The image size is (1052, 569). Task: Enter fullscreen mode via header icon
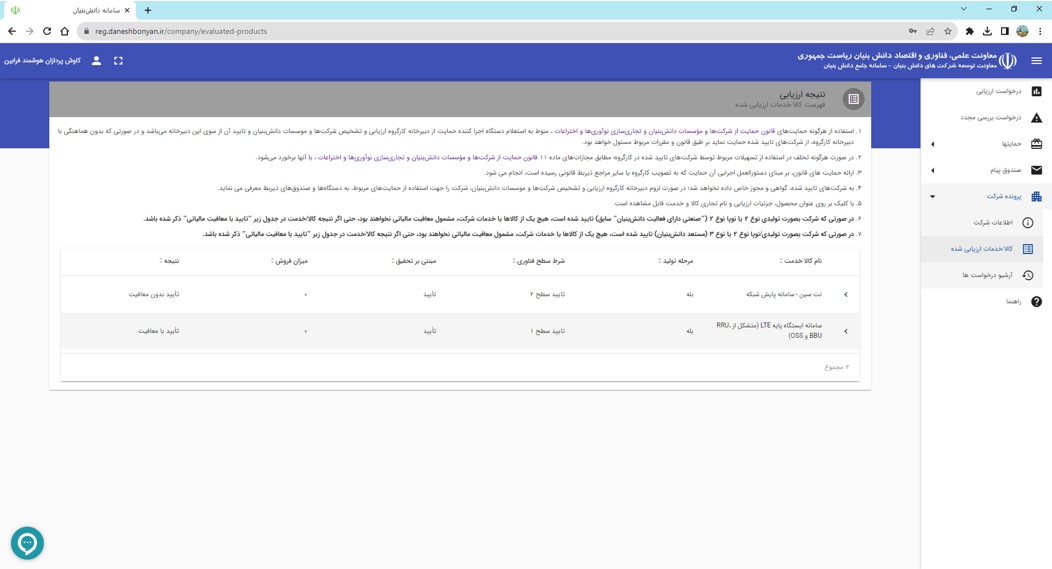(118, 60)
